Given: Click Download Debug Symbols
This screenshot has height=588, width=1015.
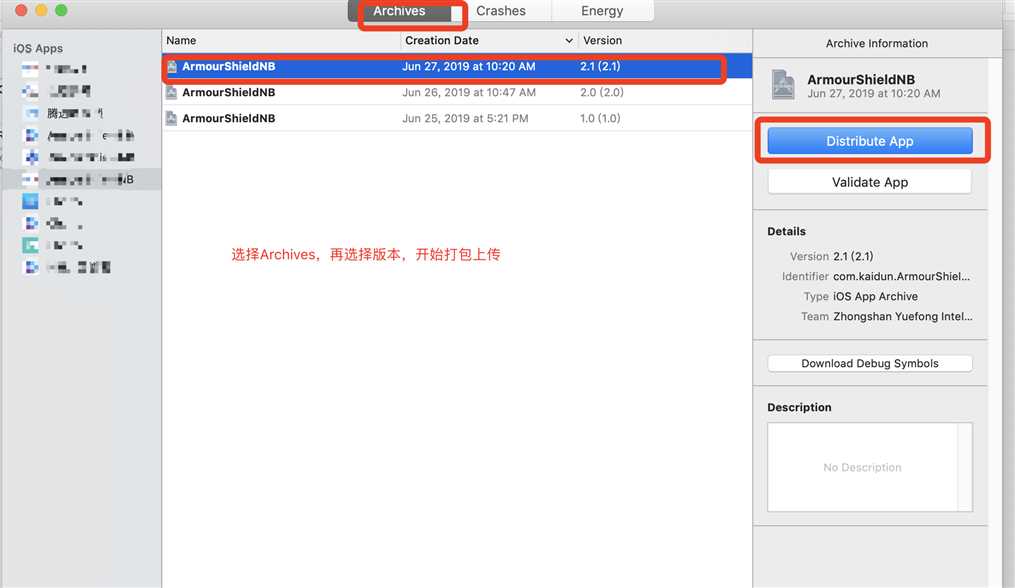Looking at the screenshot, I should (x=870, y=363).
